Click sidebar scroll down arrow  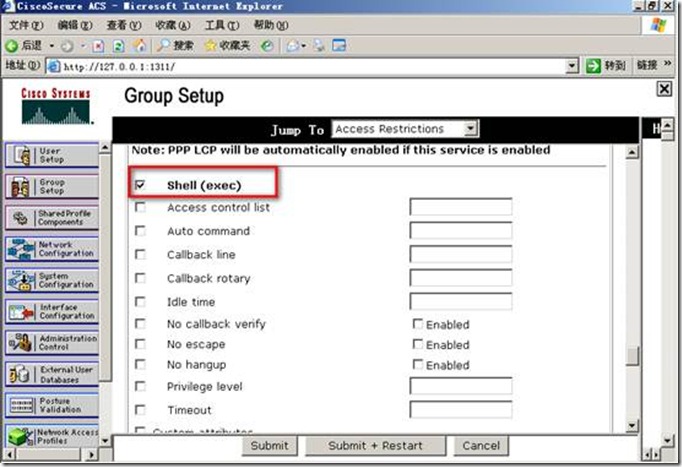tap(104, 440)
